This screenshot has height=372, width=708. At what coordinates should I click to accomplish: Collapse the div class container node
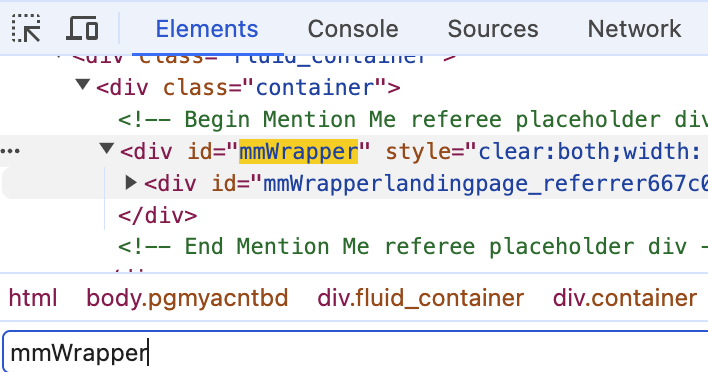(x=83, y=84)
